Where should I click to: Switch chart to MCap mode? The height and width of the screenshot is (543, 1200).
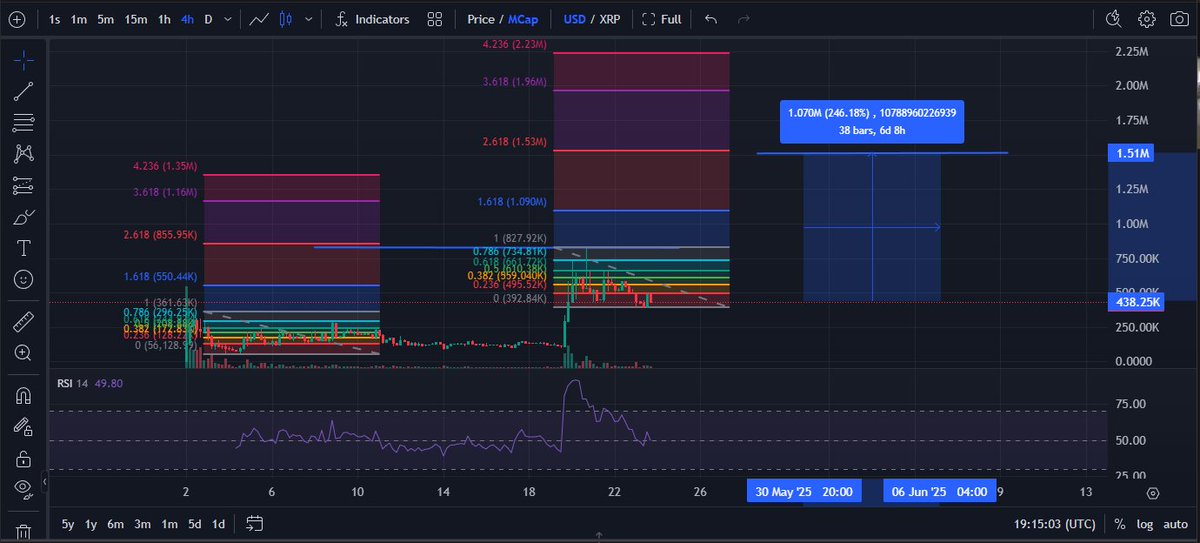tap(525, 19)
